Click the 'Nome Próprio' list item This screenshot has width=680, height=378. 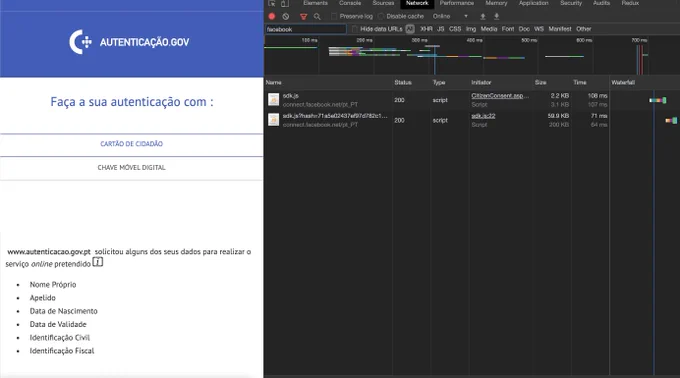coord(53,285)
